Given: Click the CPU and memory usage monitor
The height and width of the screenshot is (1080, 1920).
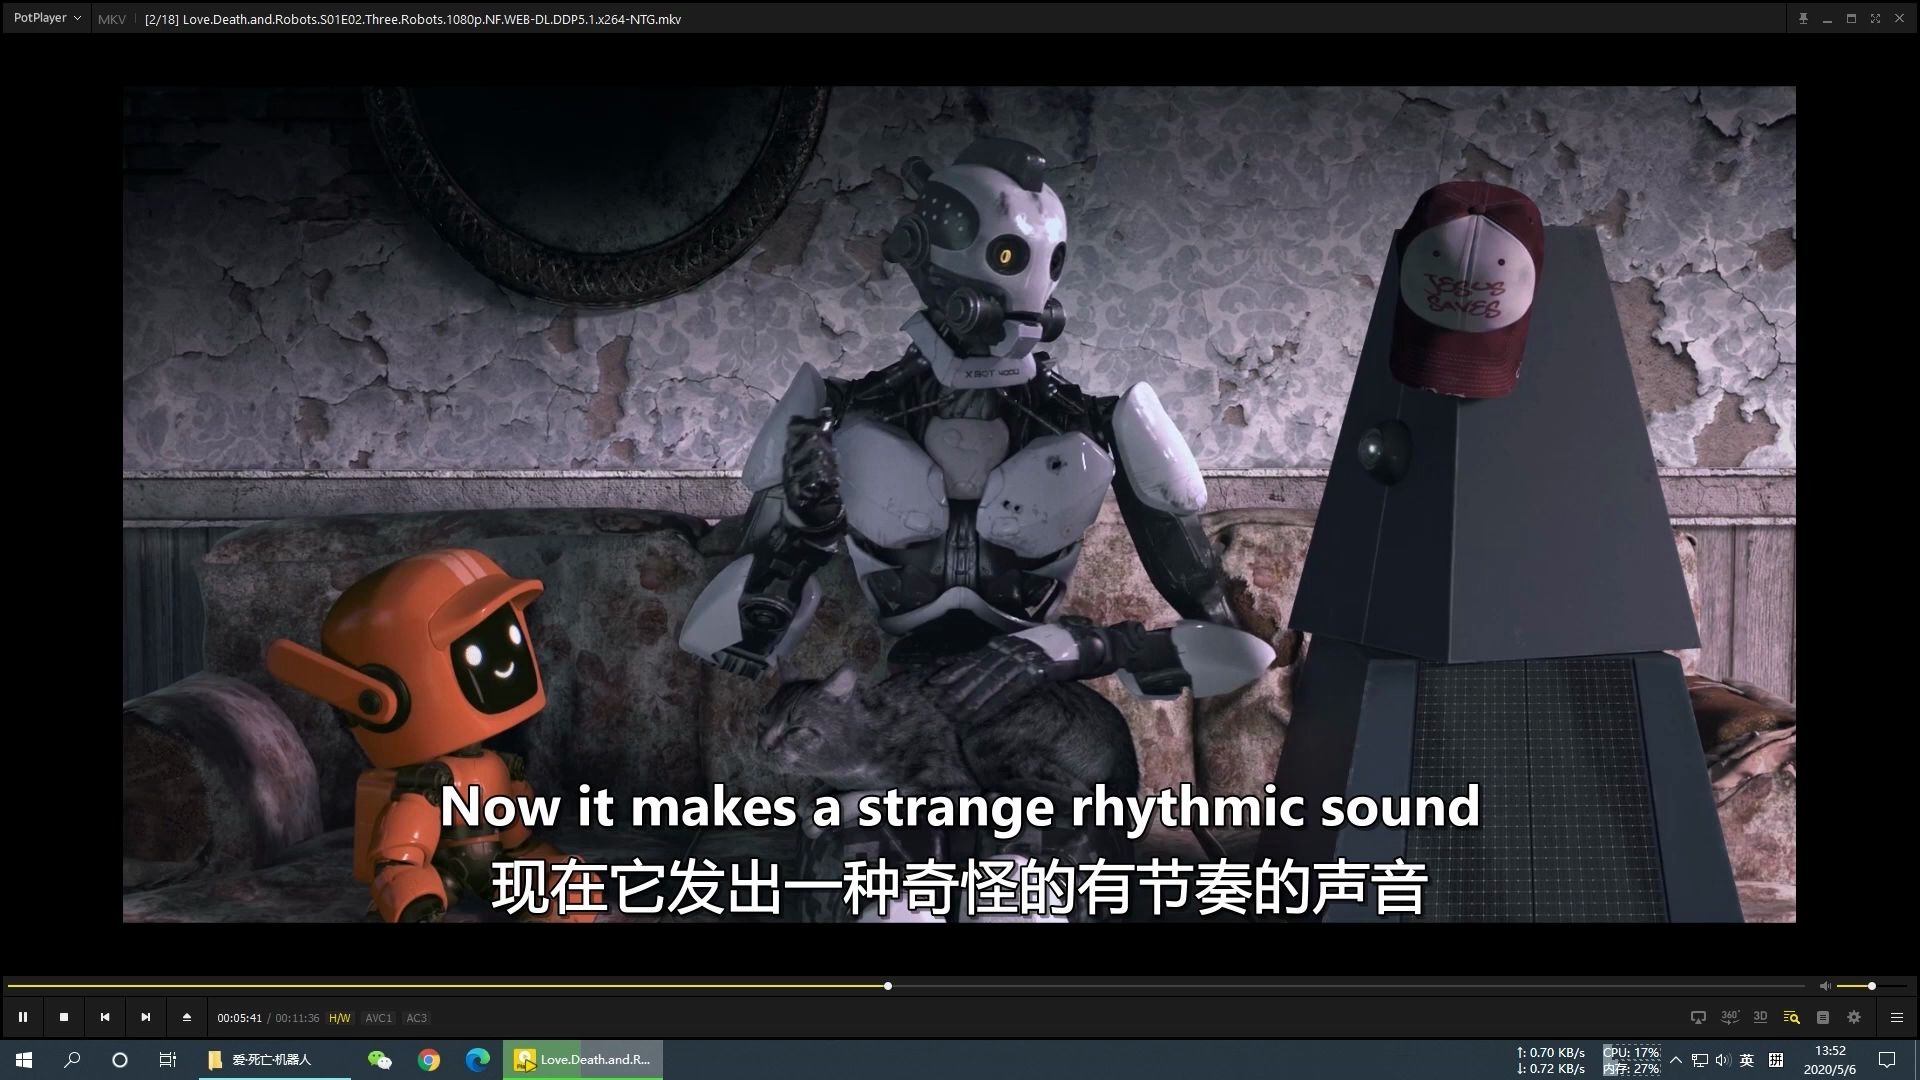Looking at the screenshot, I should click(x=1631, y=1060).
